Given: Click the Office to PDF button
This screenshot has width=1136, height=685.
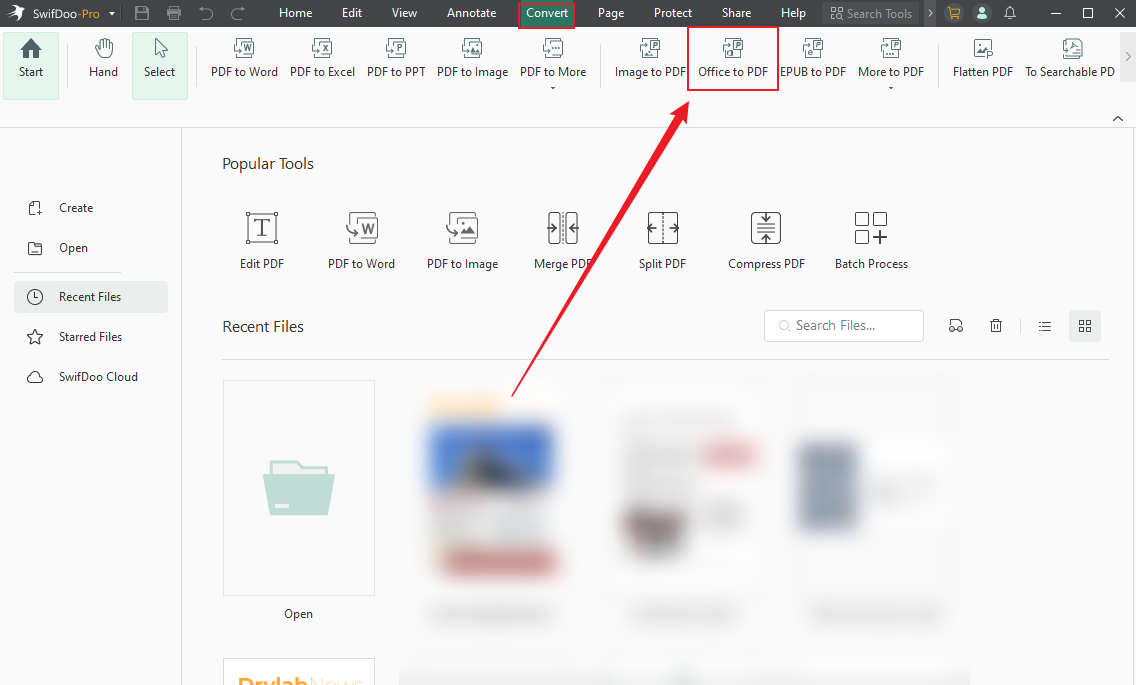Looking at the screenshot, I should coord(732,57).
